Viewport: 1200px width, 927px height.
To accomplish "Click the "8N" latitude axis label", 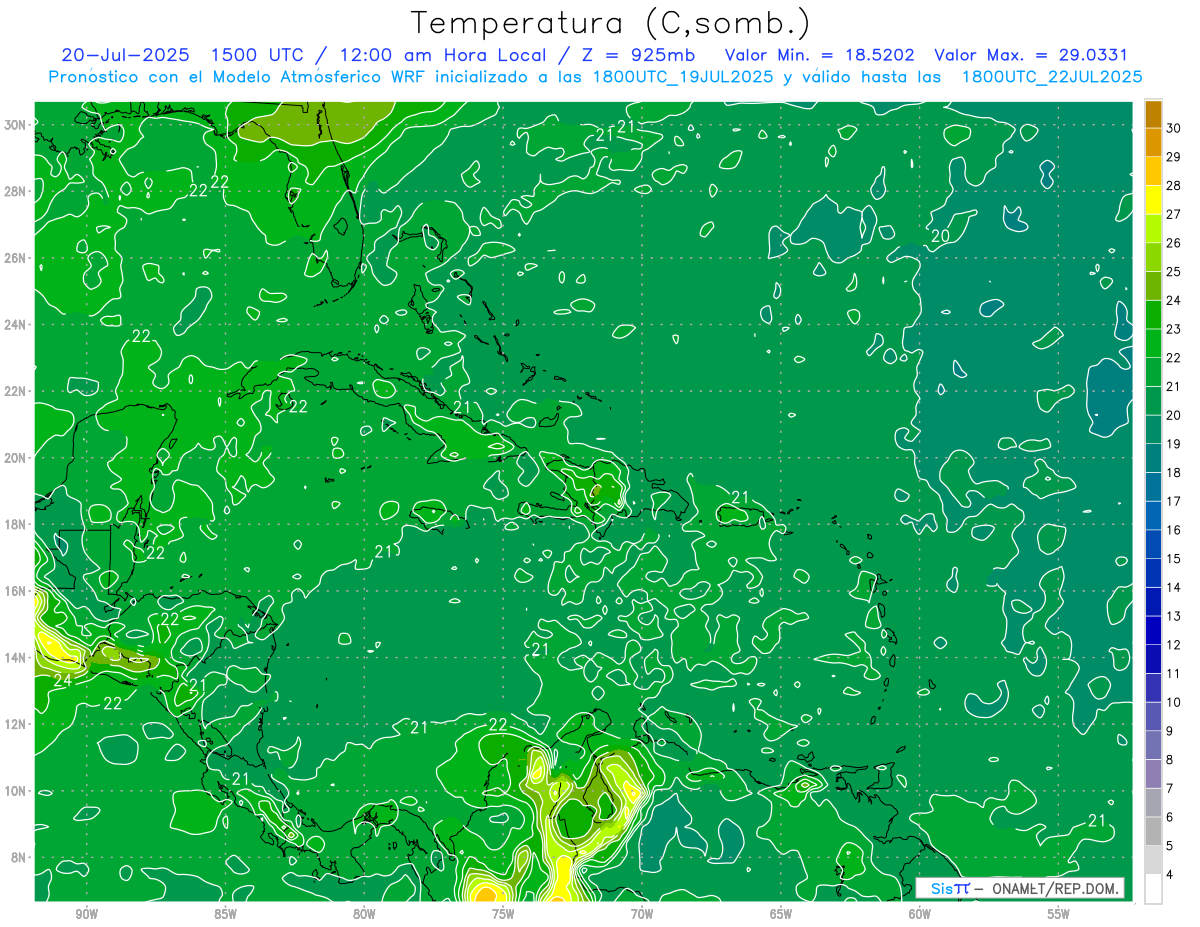I will point(19,857).
